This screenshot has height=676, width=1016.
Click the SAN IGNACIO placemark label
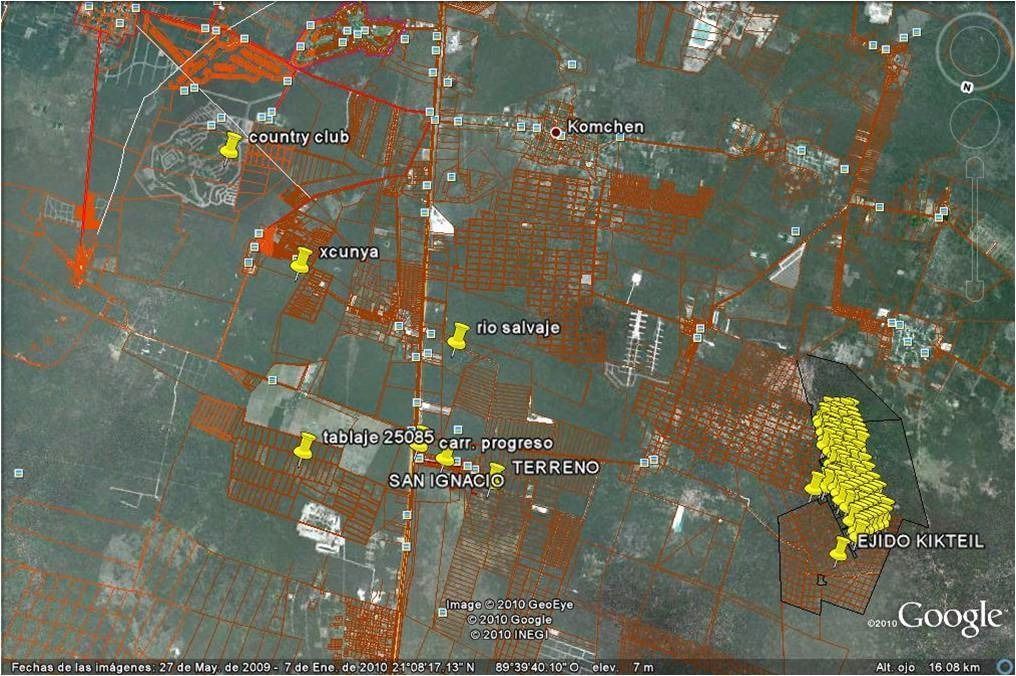[445, 481]
